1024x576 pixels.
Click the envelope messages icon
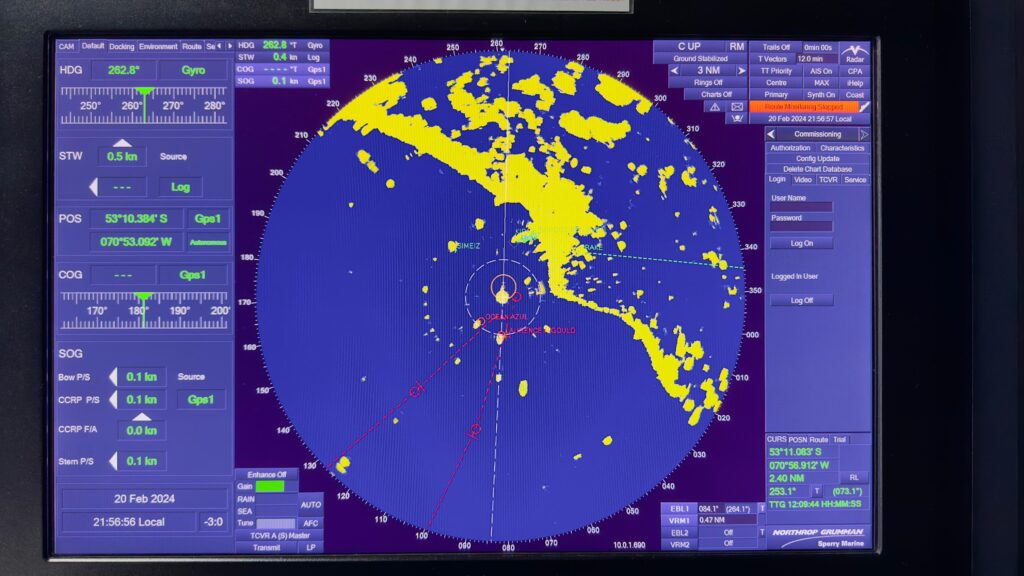point(737,106)
